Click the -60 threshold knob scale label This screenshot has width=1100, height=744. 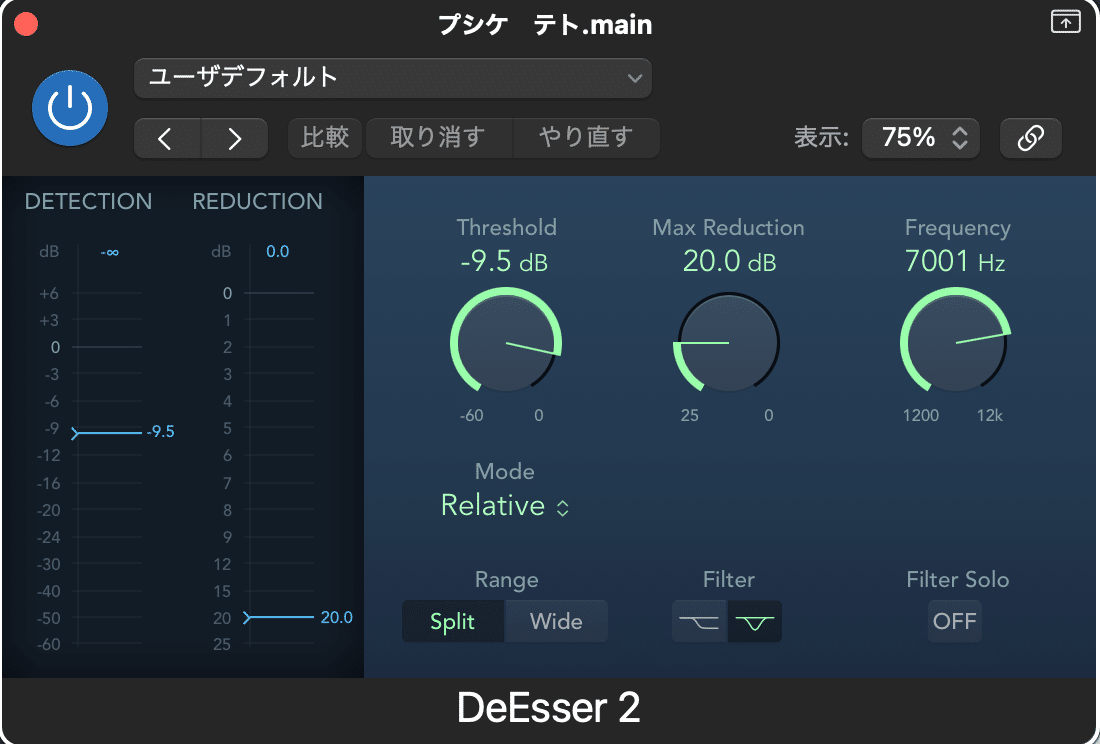click(x=471, y=415)
